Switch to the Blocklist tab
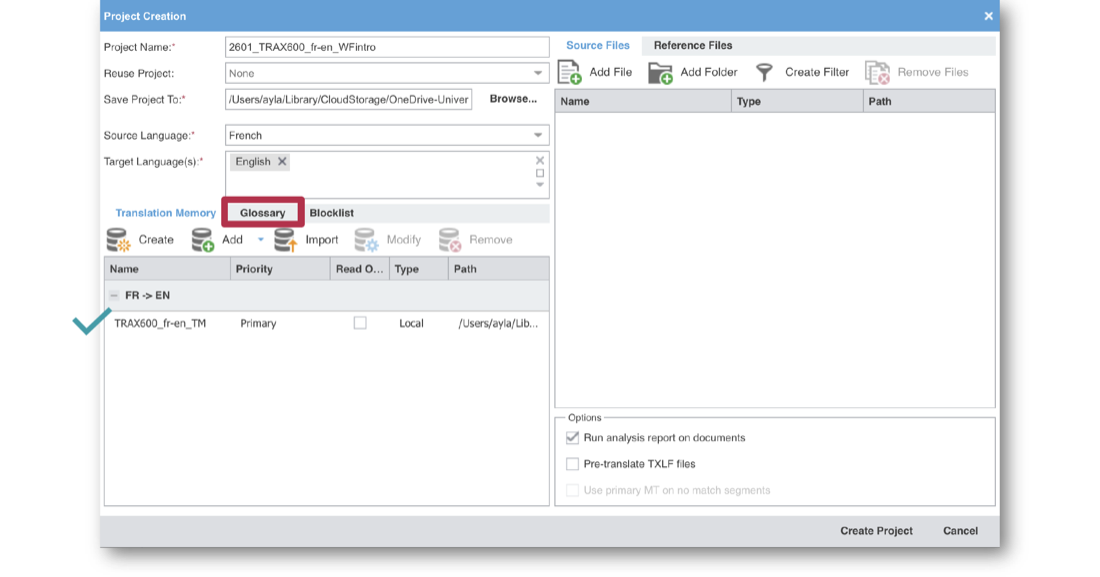This screenshot has width=1100, height=577. pos(331,213)
